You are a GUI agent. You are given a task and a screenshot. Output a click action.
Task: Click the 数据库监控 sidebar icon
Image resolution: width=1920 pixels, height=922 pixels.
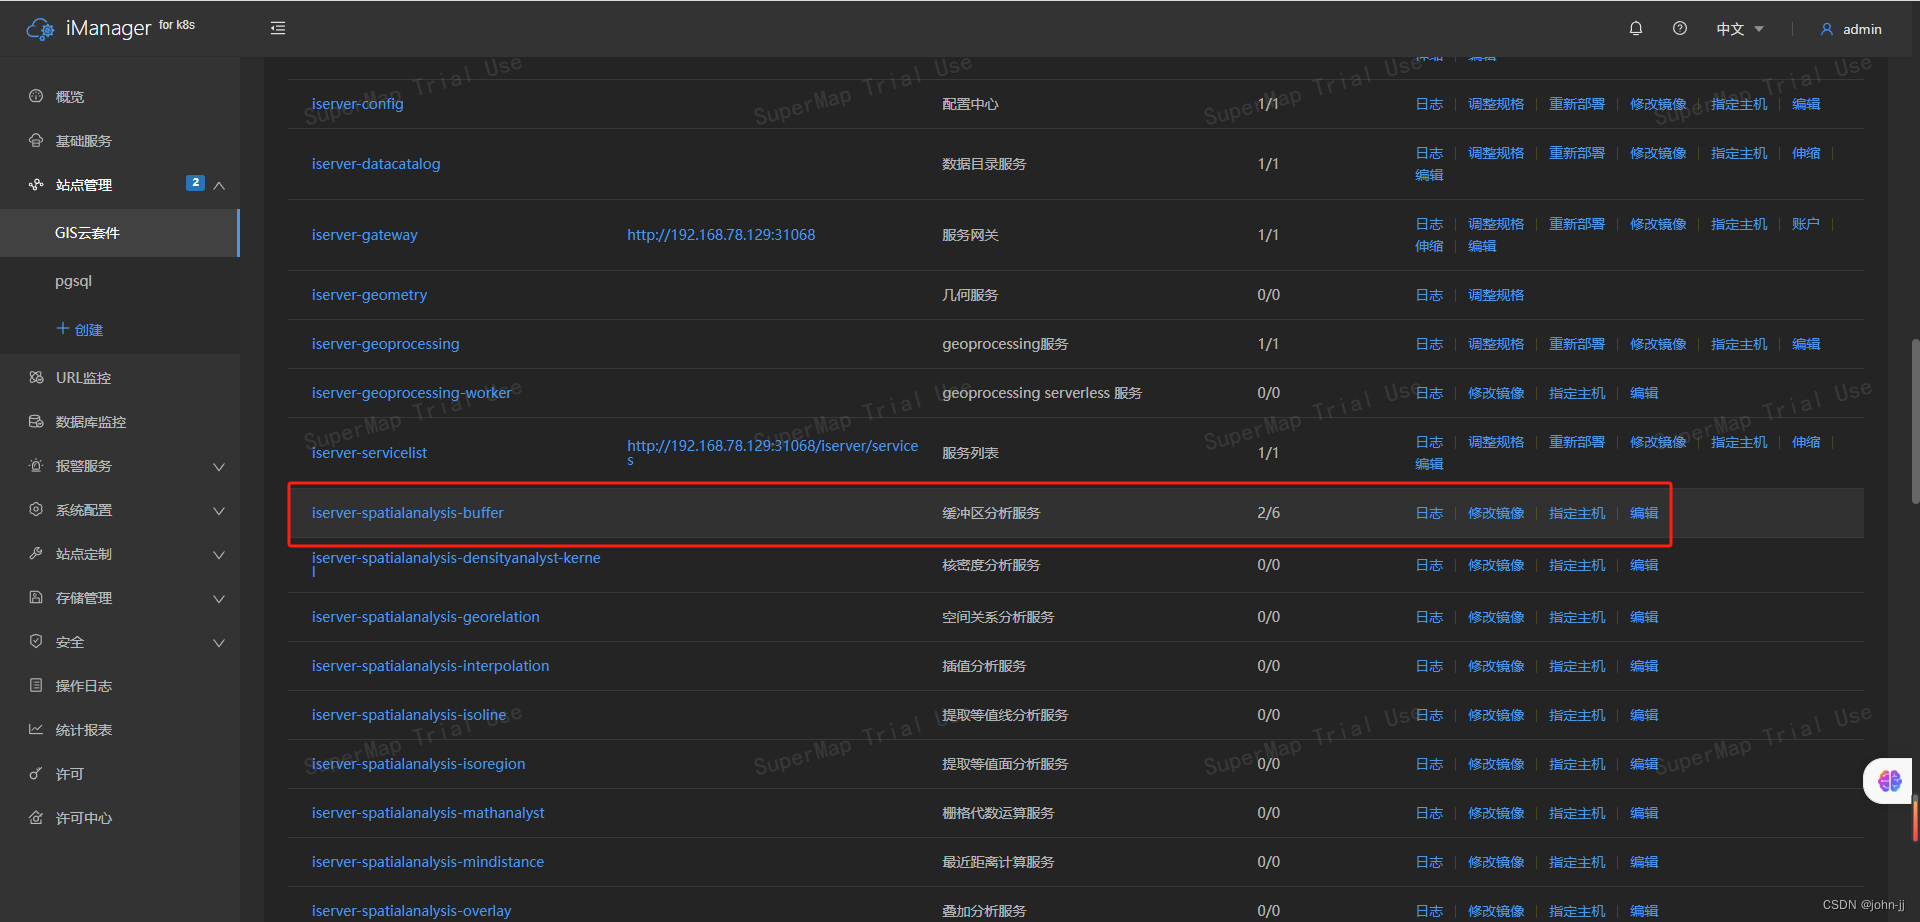[36, 421]
